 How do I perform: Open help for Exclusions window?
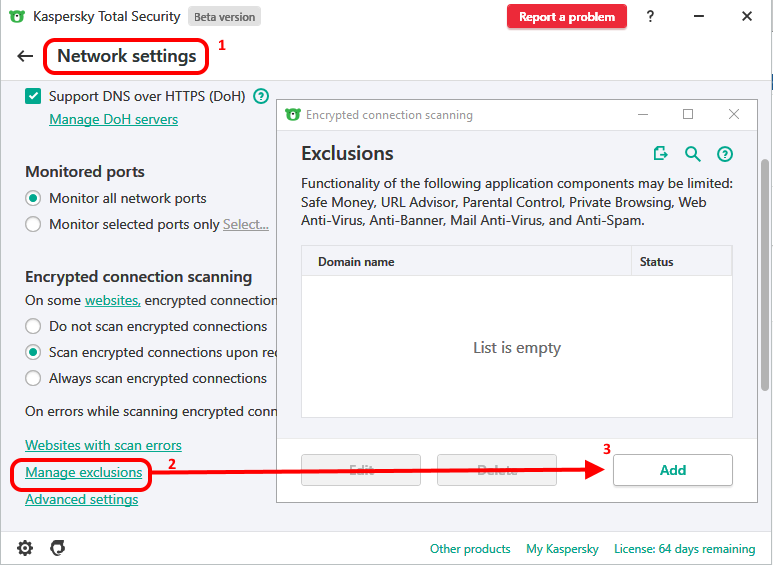click(x=725, y=154)
